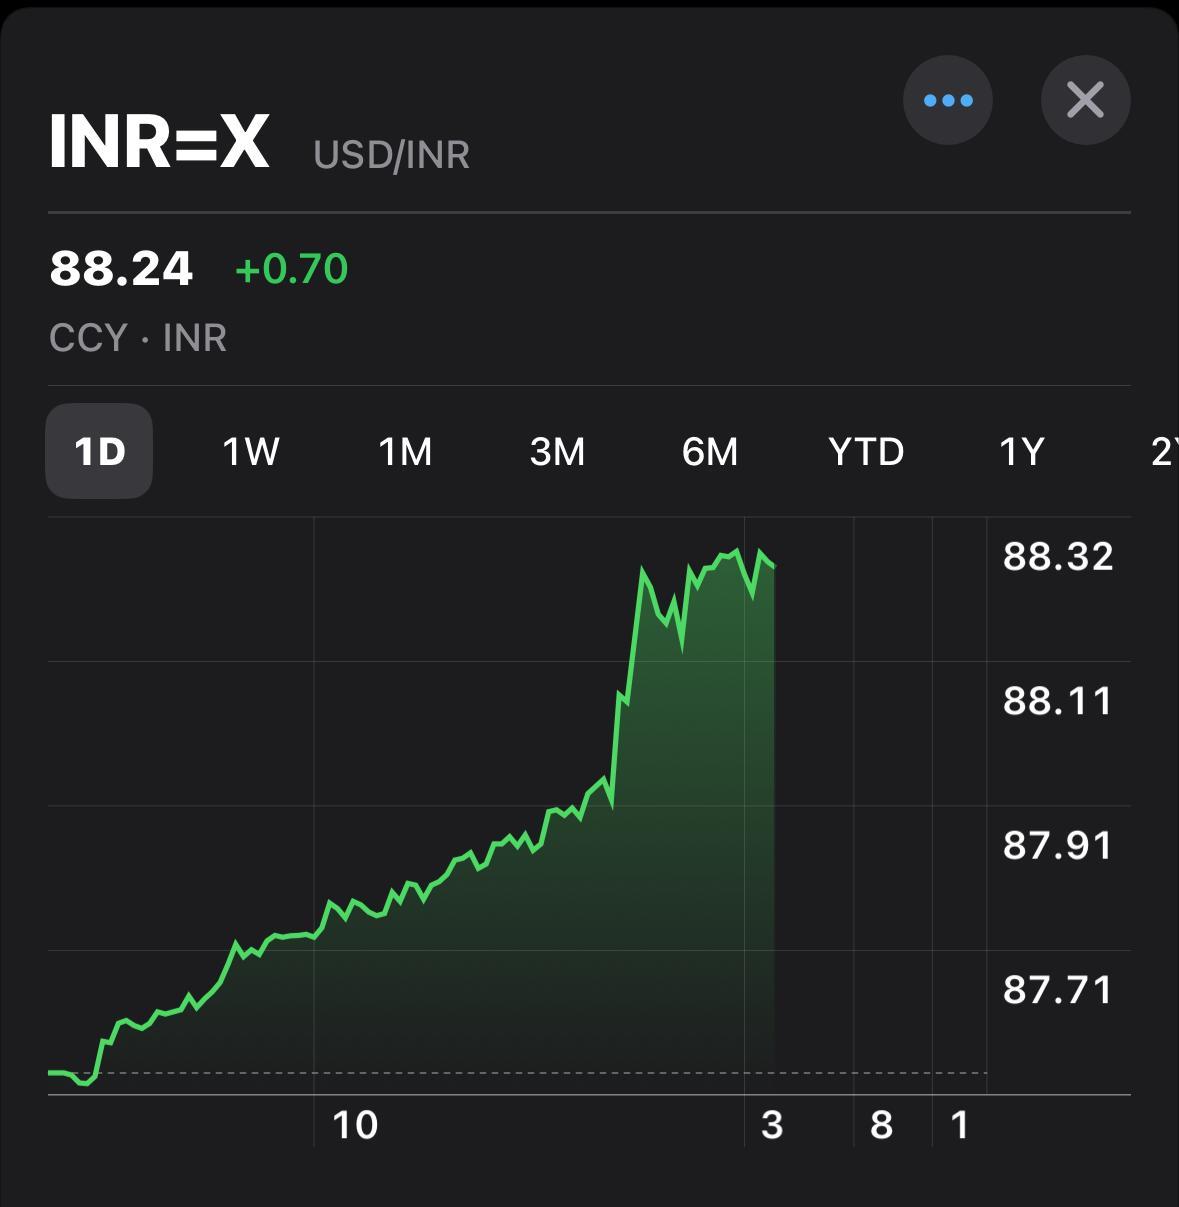Switch to the YTD range
The height and width of the screenshot is (1207, 1179).
pos(866,451)
